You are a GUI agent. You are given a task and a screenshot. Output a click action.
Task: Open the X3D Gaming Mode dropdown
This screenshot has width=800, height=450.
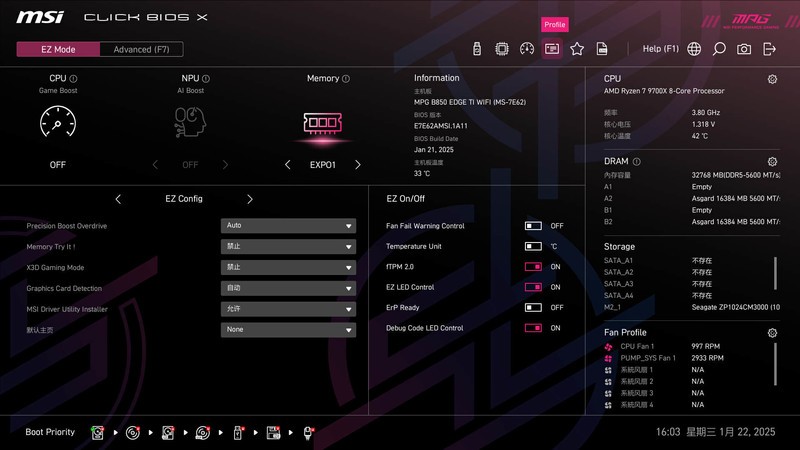pos(288,267)
